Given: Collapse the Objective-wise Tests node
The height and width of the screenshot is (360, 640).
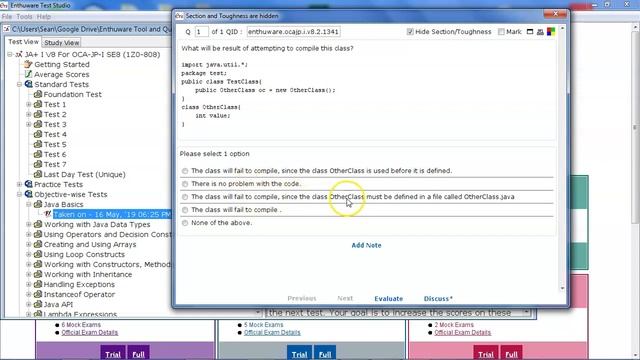Looking at the screenshot, I should 19,194.
